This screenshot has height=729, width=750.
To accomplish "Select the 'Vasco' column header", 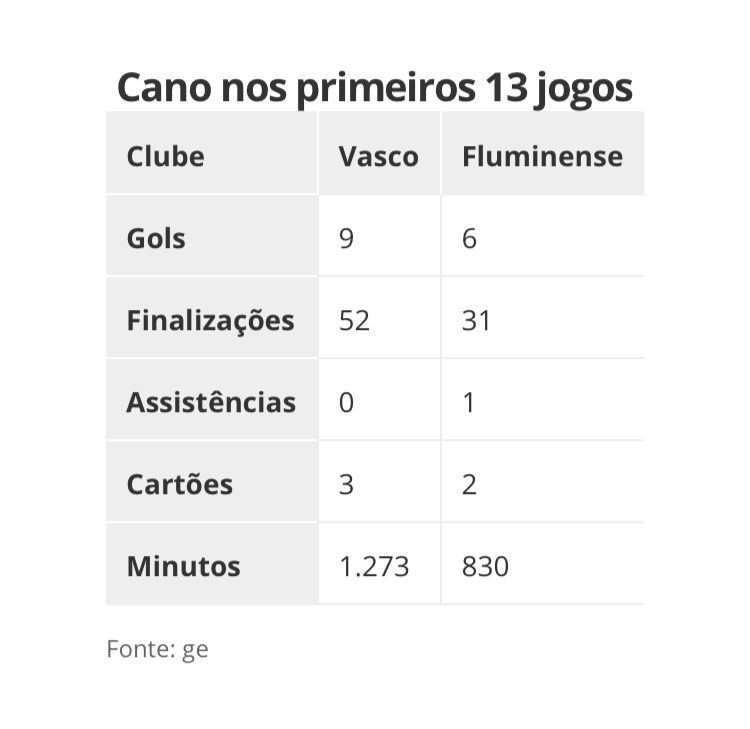I will click(379, 153).
